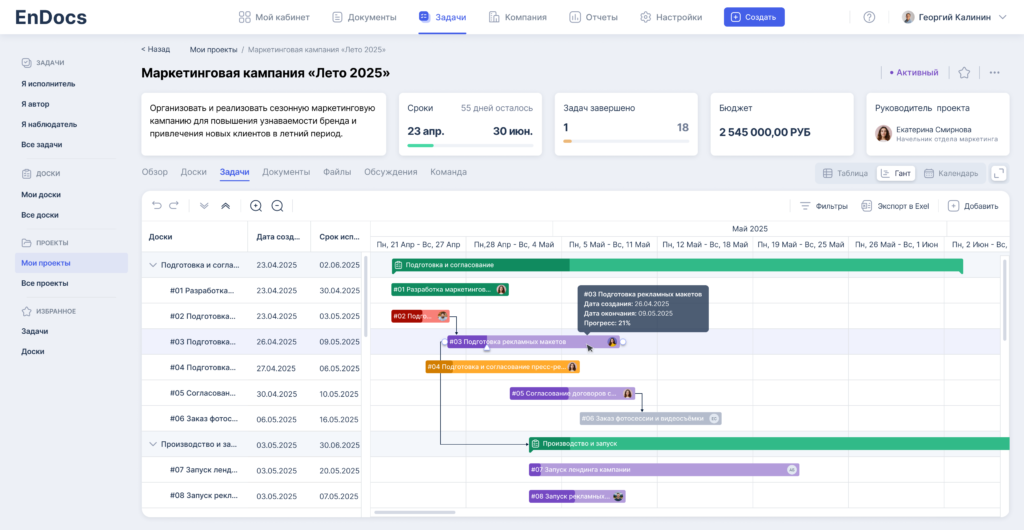This screenshot has height=530, width=1024.
Task: Click the zoom in magnifier icon
Action: point(256,206)
